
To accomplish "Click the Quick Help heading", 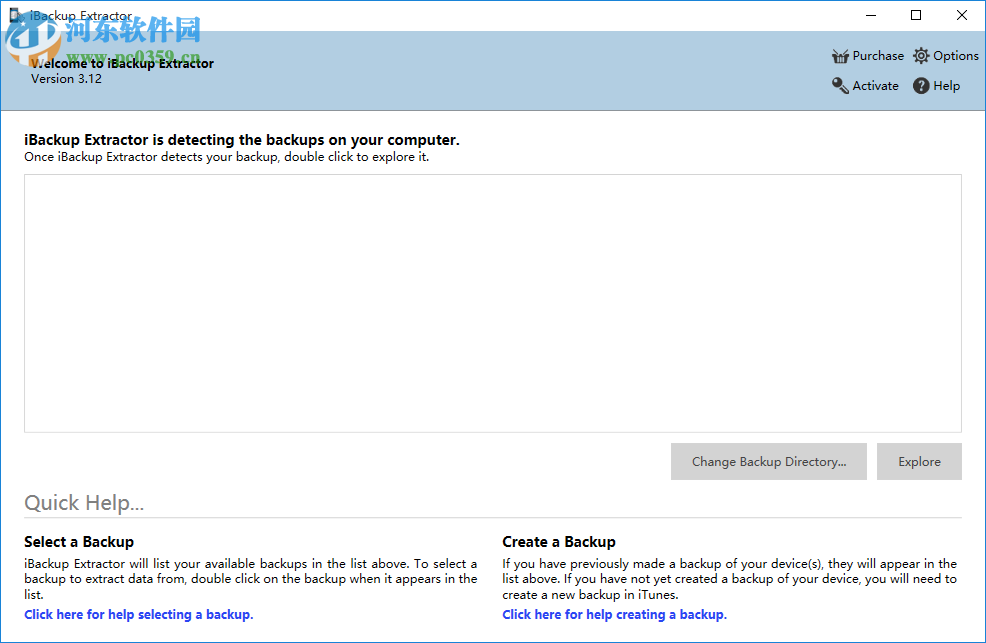I will [84, 503].
